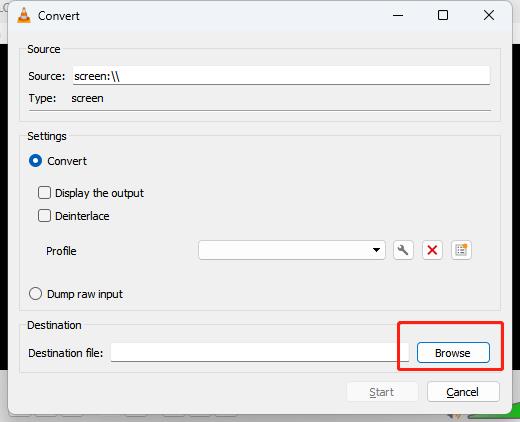This screenshot has height=422, width=520.
Task: Click into the Source field showing screen:\\
Action: 281,75
